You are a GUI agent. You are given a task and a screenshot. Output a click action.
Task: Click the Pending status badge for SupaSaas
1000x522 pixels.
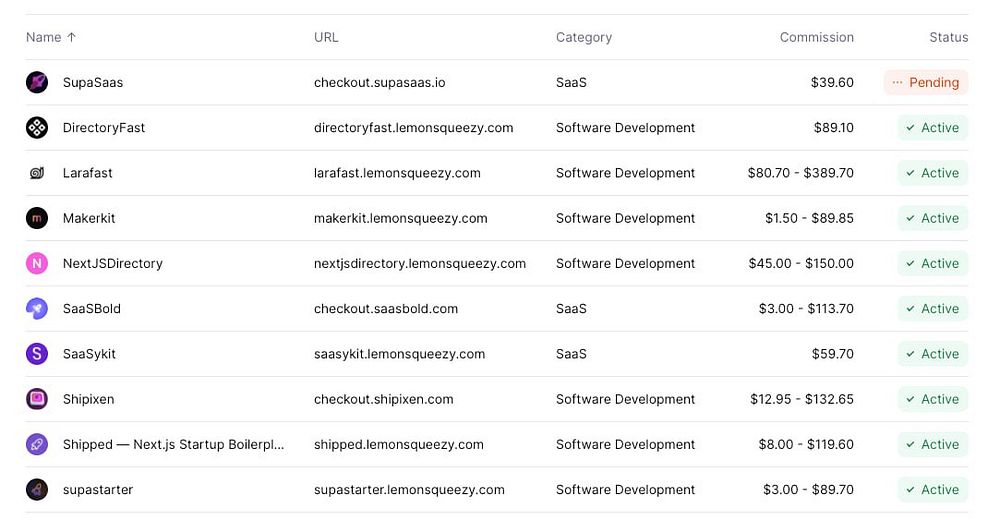[925, 82]
